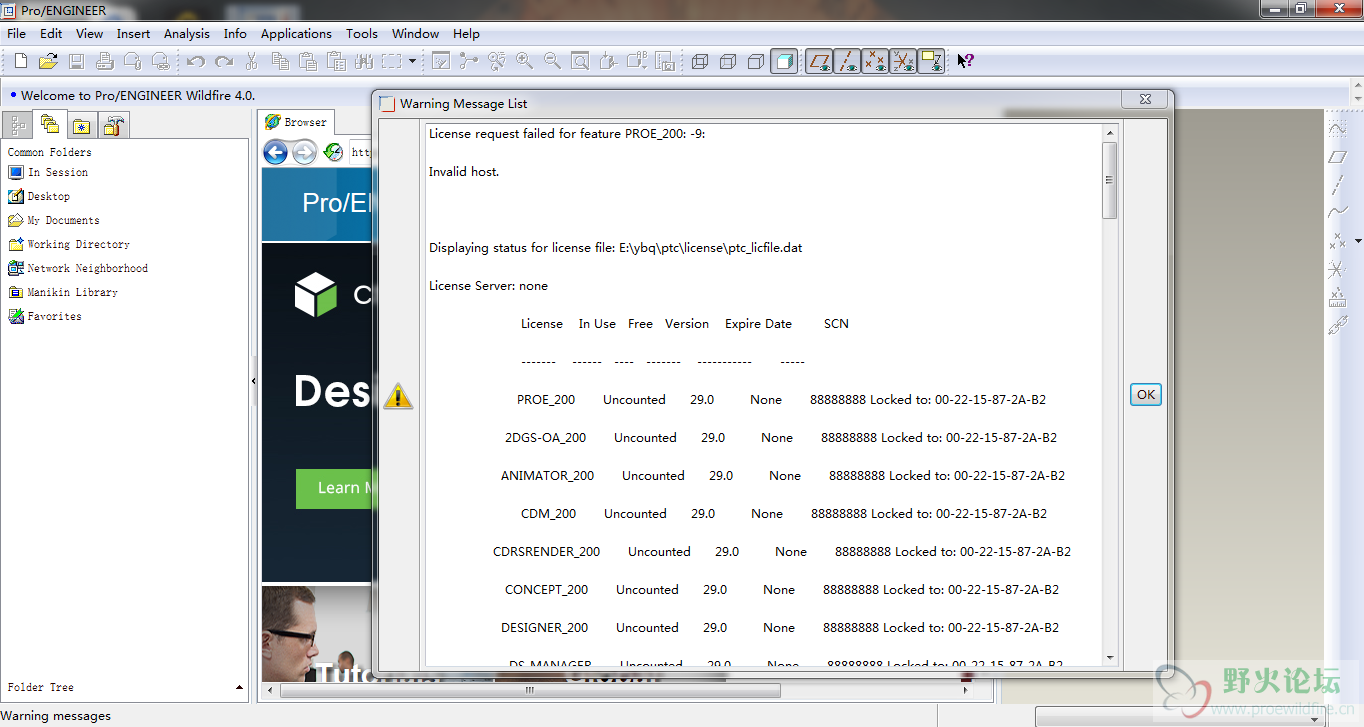This screenshot has width=1364, height=727.
Task: Click the browser Back arrow button
Action: (276, 152)
